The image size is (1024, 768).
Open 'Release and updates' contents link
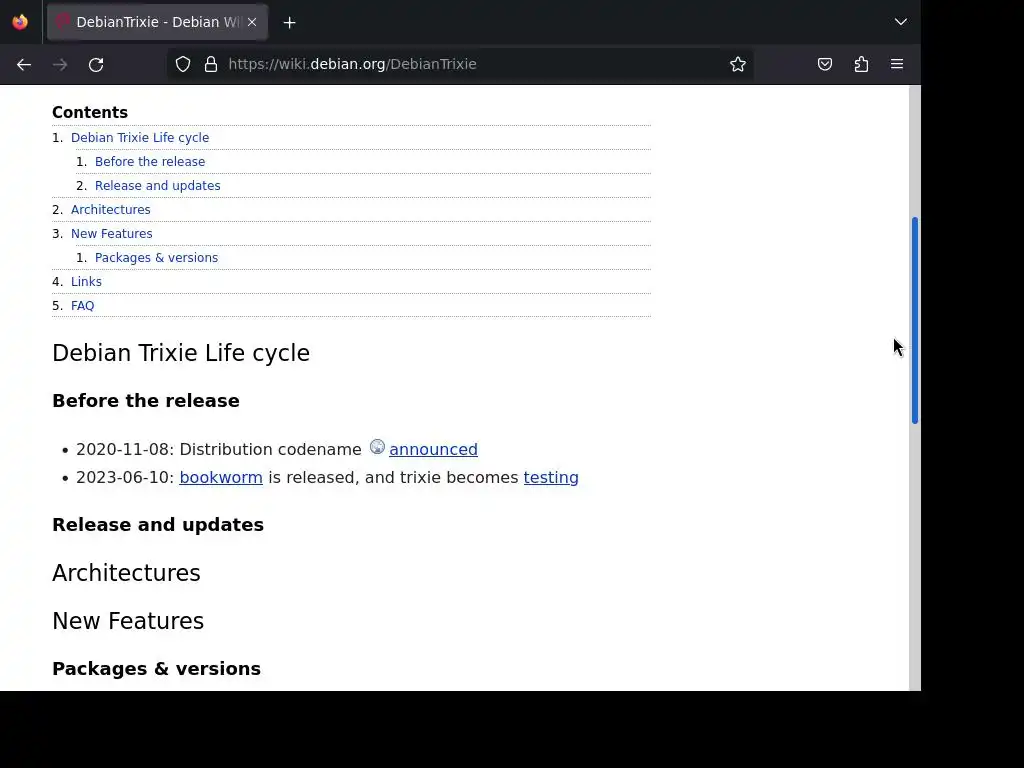(x=157, y=186)
